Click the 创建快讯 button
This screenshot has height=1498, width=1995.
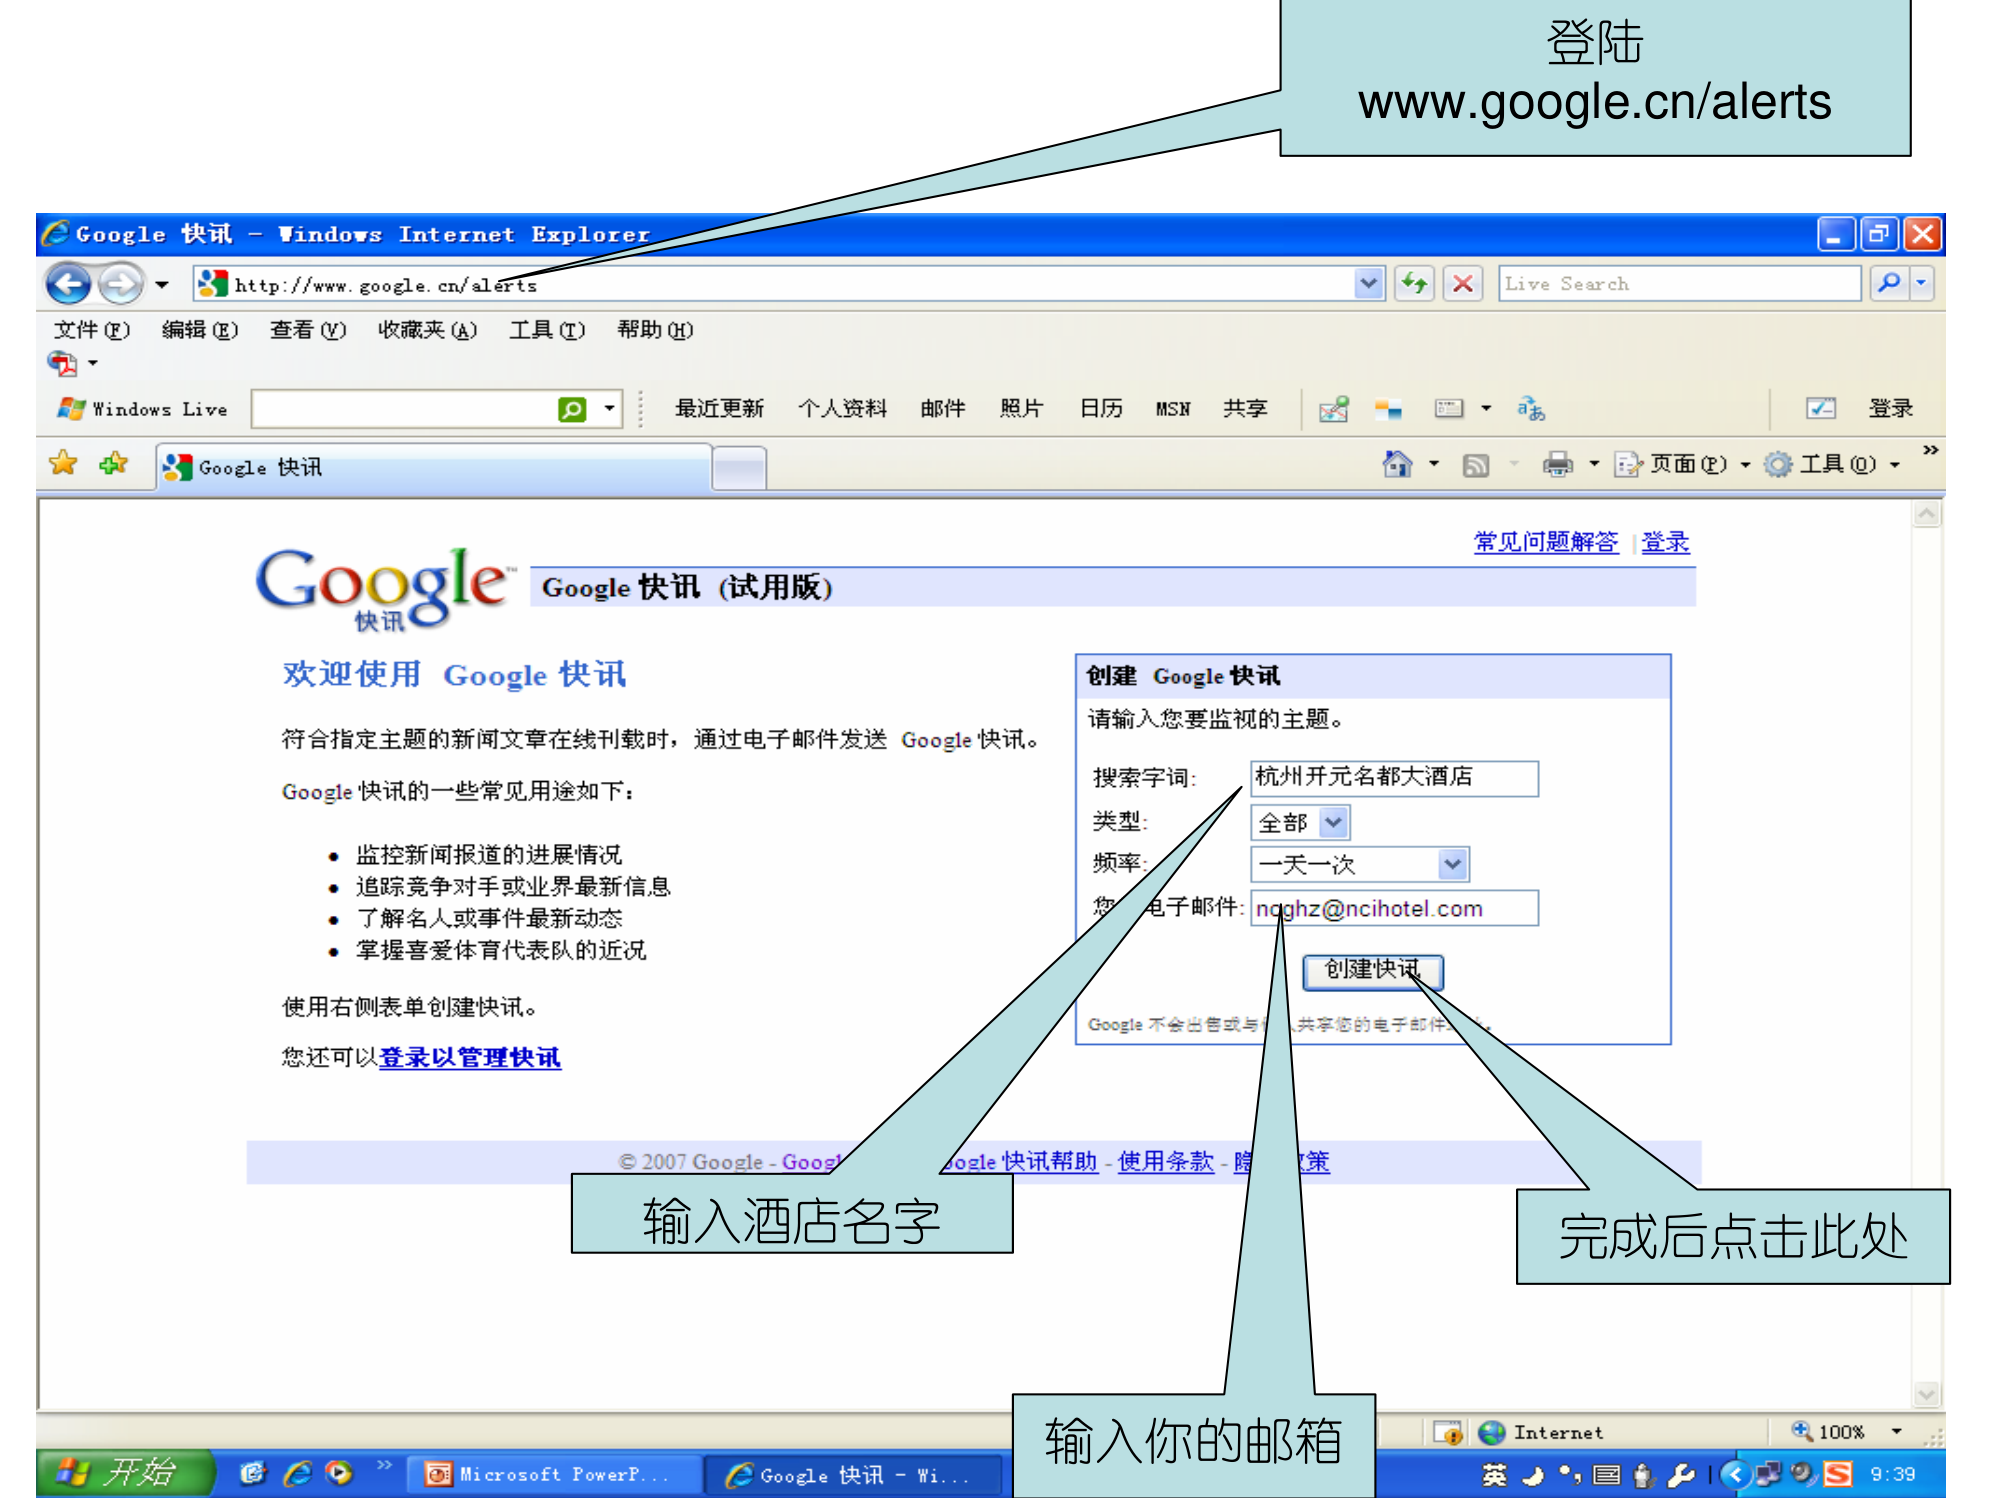pyautogui.click(x=1372, y=971)
